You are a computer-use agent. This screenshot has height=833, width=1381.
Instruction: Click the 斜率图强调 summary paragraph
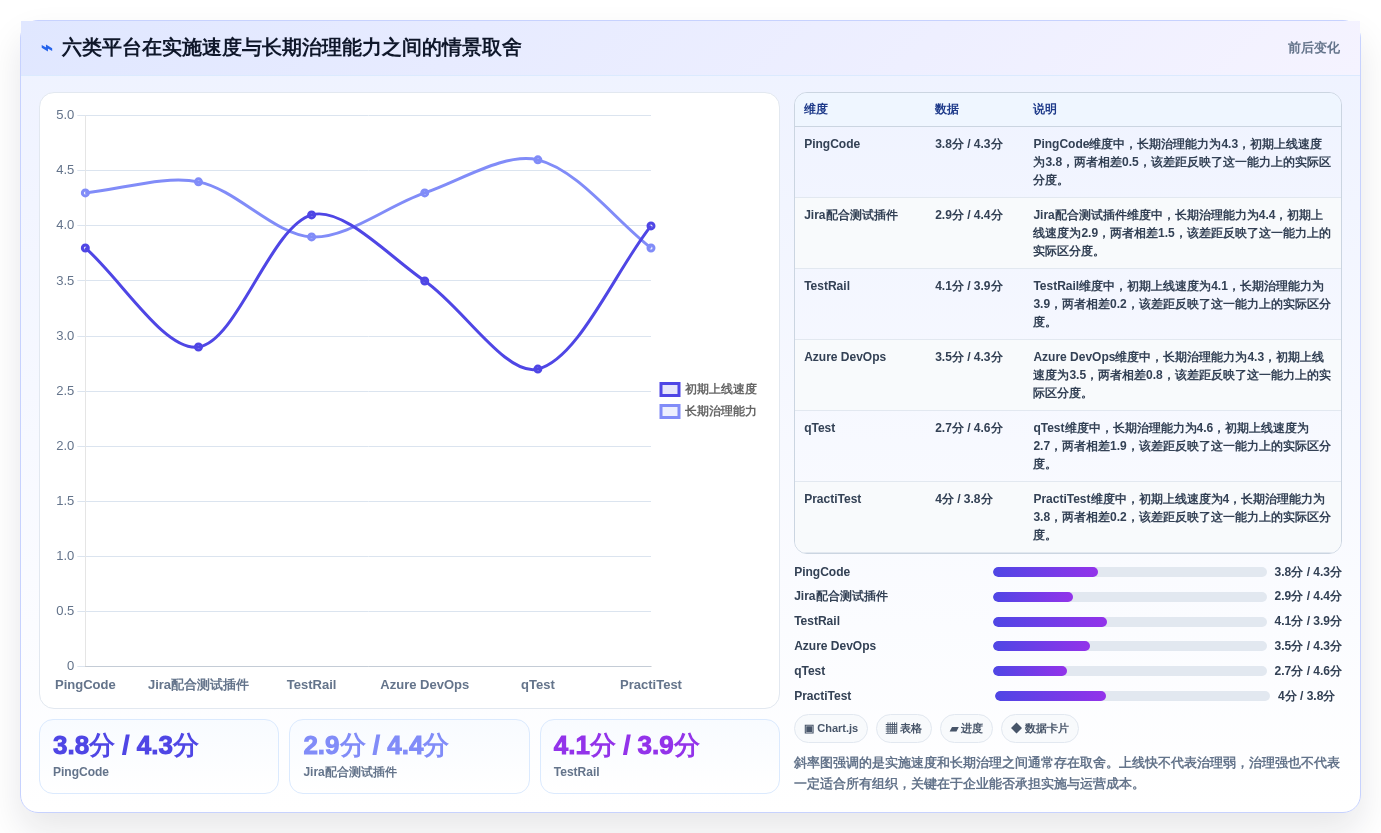tap(1067, 773)
